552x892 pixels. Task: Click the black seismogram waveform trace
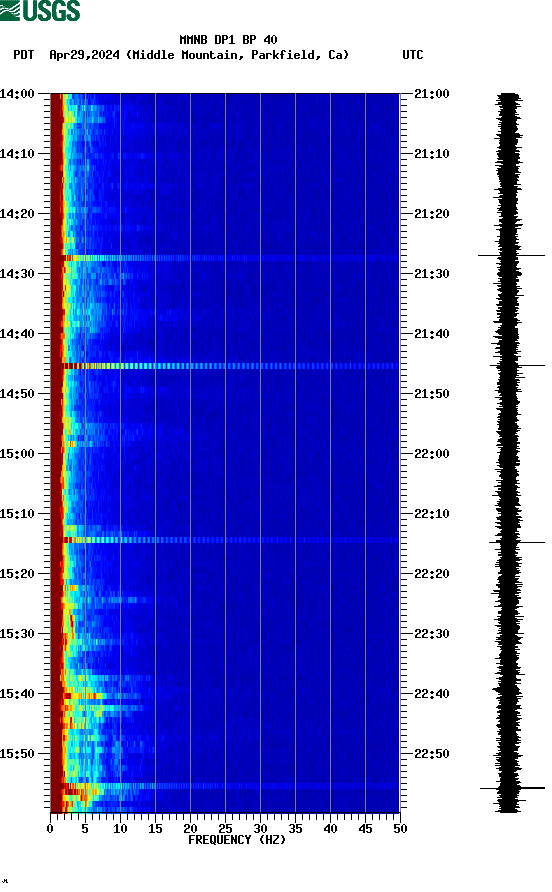pos(509,452)
